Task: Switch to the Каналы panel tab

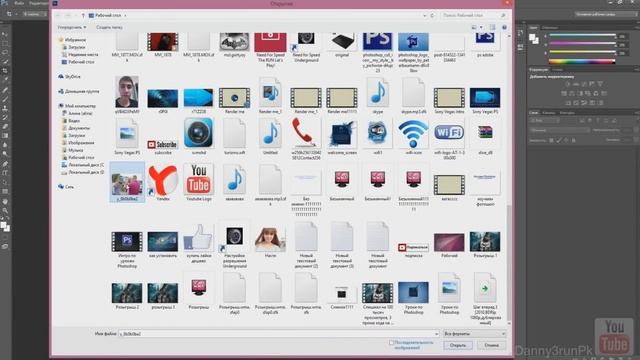Action: point(548,113)
